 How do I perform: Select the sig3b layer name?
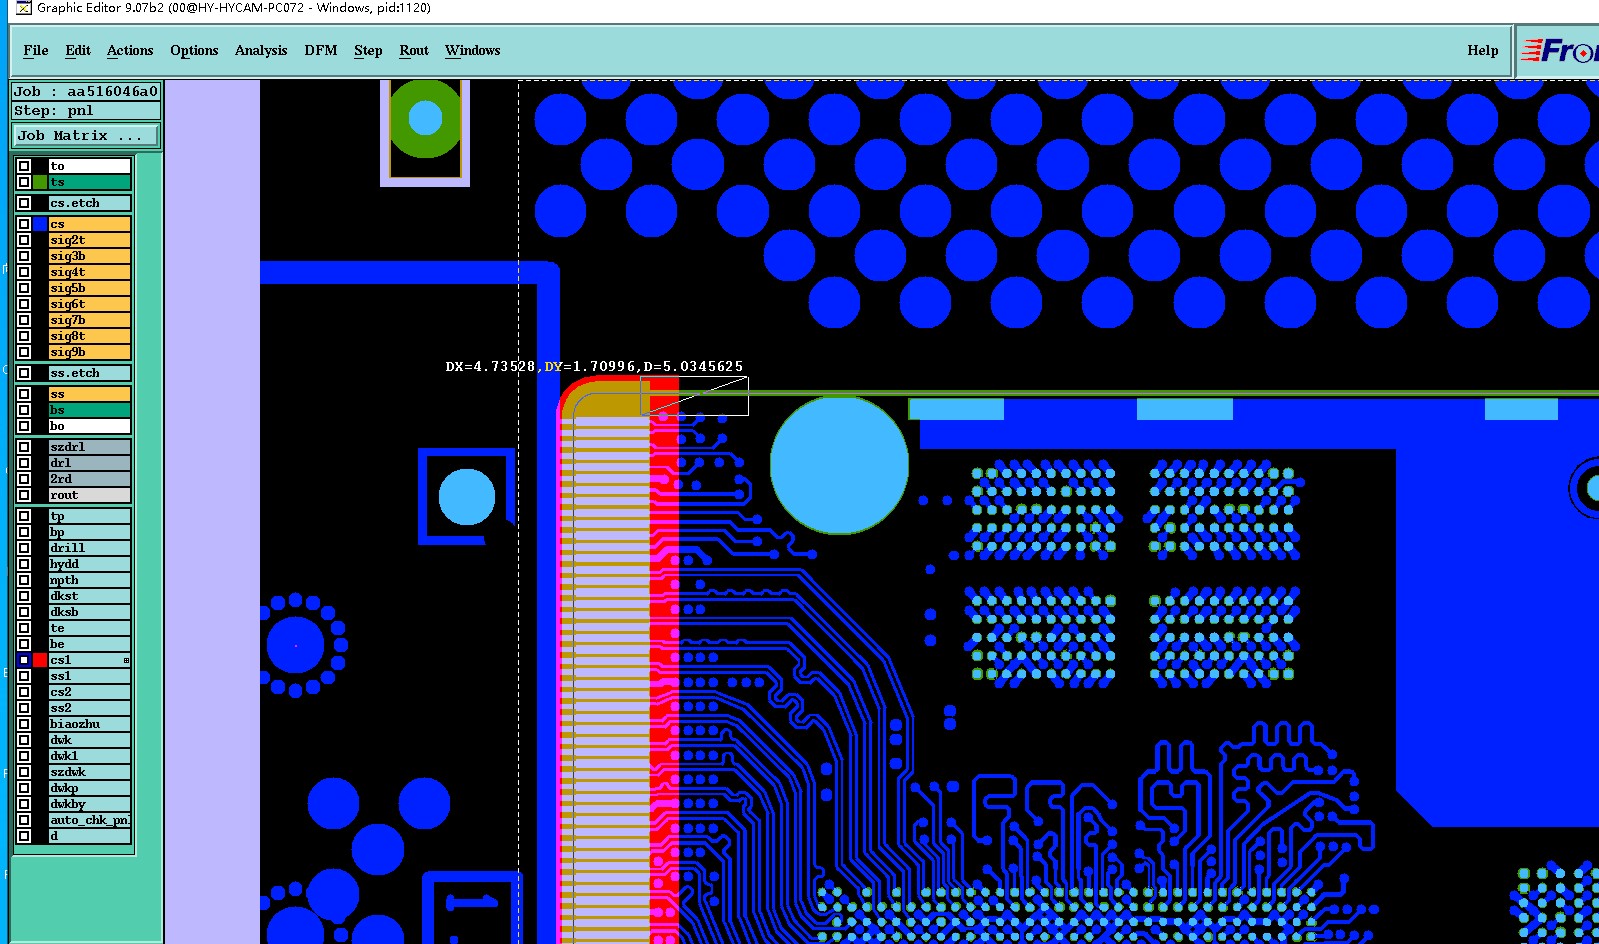click(x=90, y=256)
